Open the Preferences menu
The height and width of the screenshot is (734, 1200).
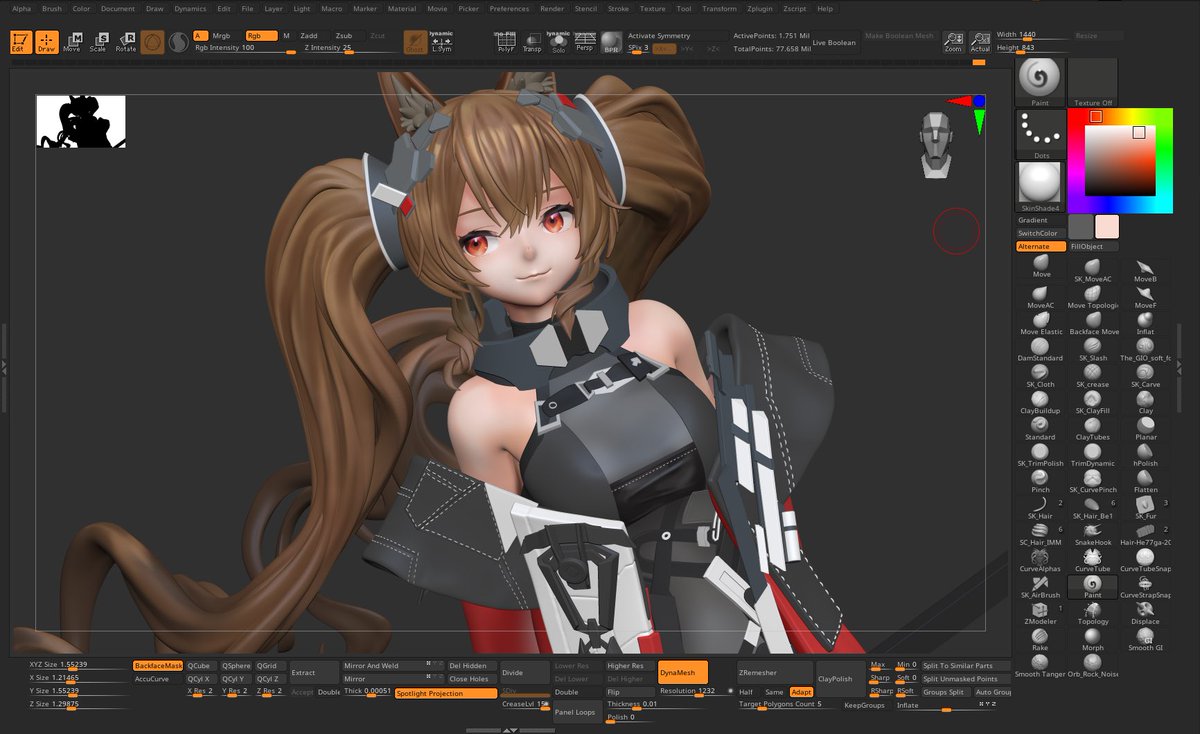pyautogui.click(x=509, y=8)
